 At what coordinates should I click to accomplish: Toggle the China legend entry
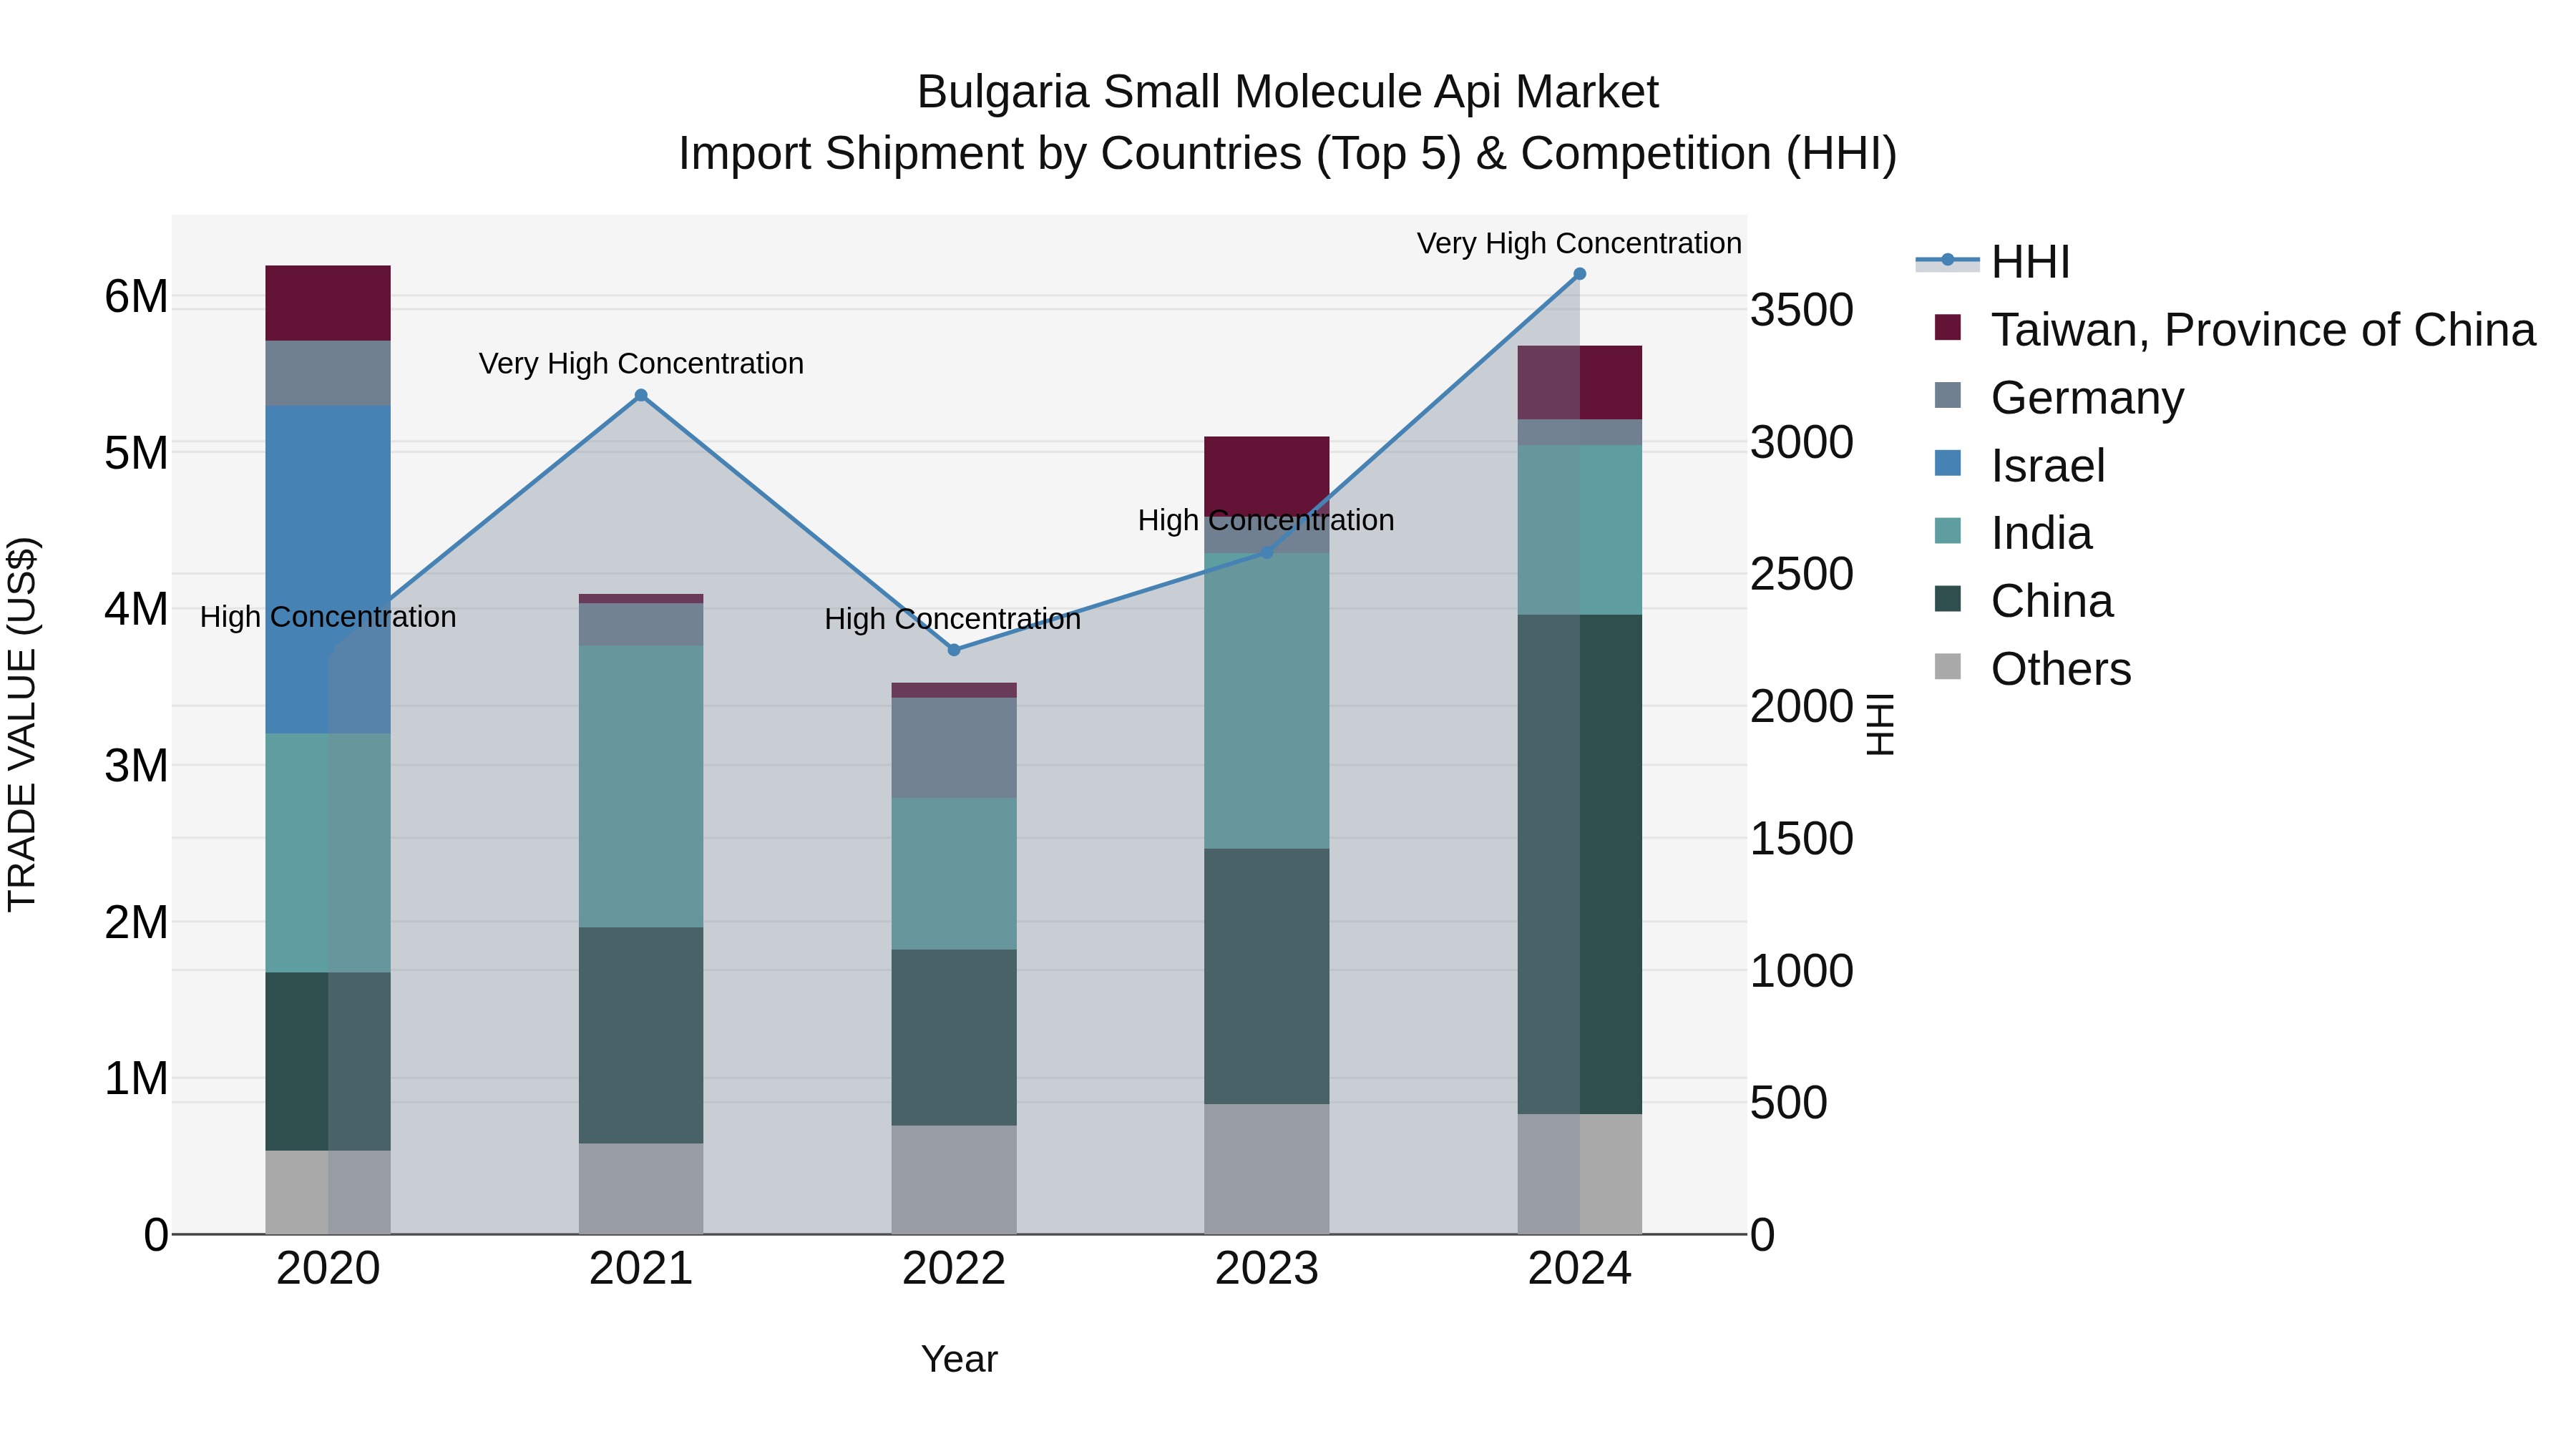click(x=2024, y=601)
